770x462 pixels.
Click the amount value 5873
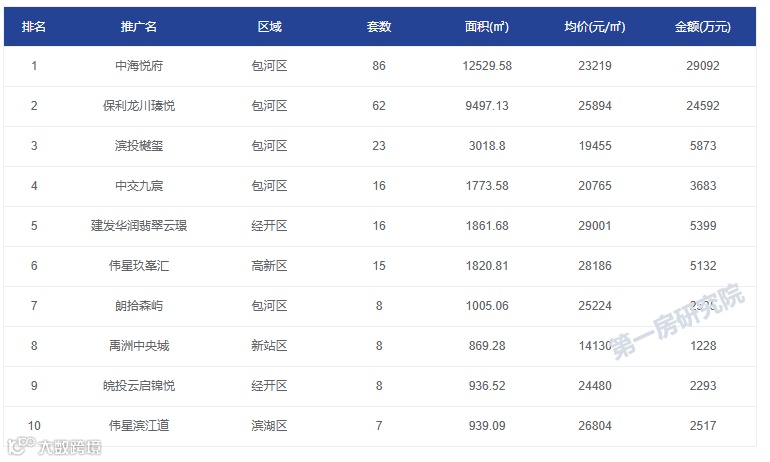pos(703,146)
